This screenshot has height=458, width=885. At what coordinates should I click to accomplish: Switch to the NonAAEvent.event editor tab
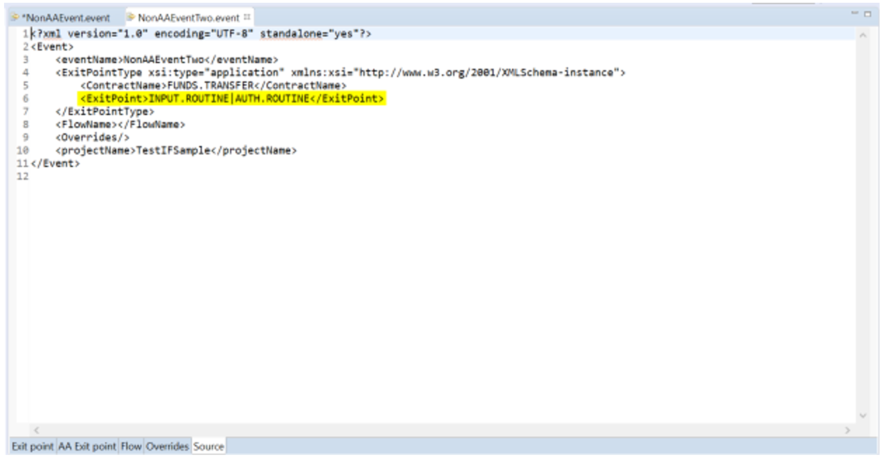(x=62, y=18)
